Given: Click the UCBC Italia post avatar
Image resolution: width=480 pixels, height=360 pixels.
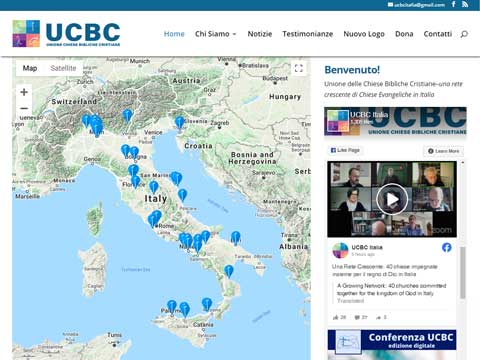Looking at the screenshot, I should pyautogui.click(x=340, y=250).
